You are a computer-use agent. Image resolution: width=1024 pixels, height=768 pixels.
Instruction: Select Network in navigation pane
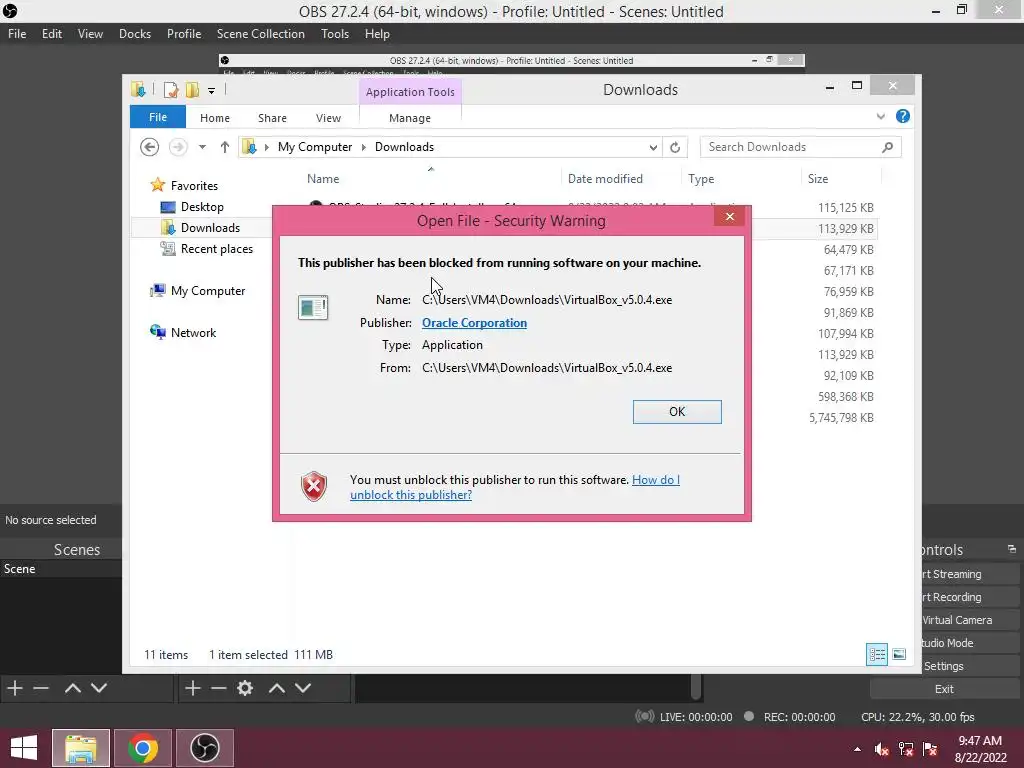[x=193, y=332]
